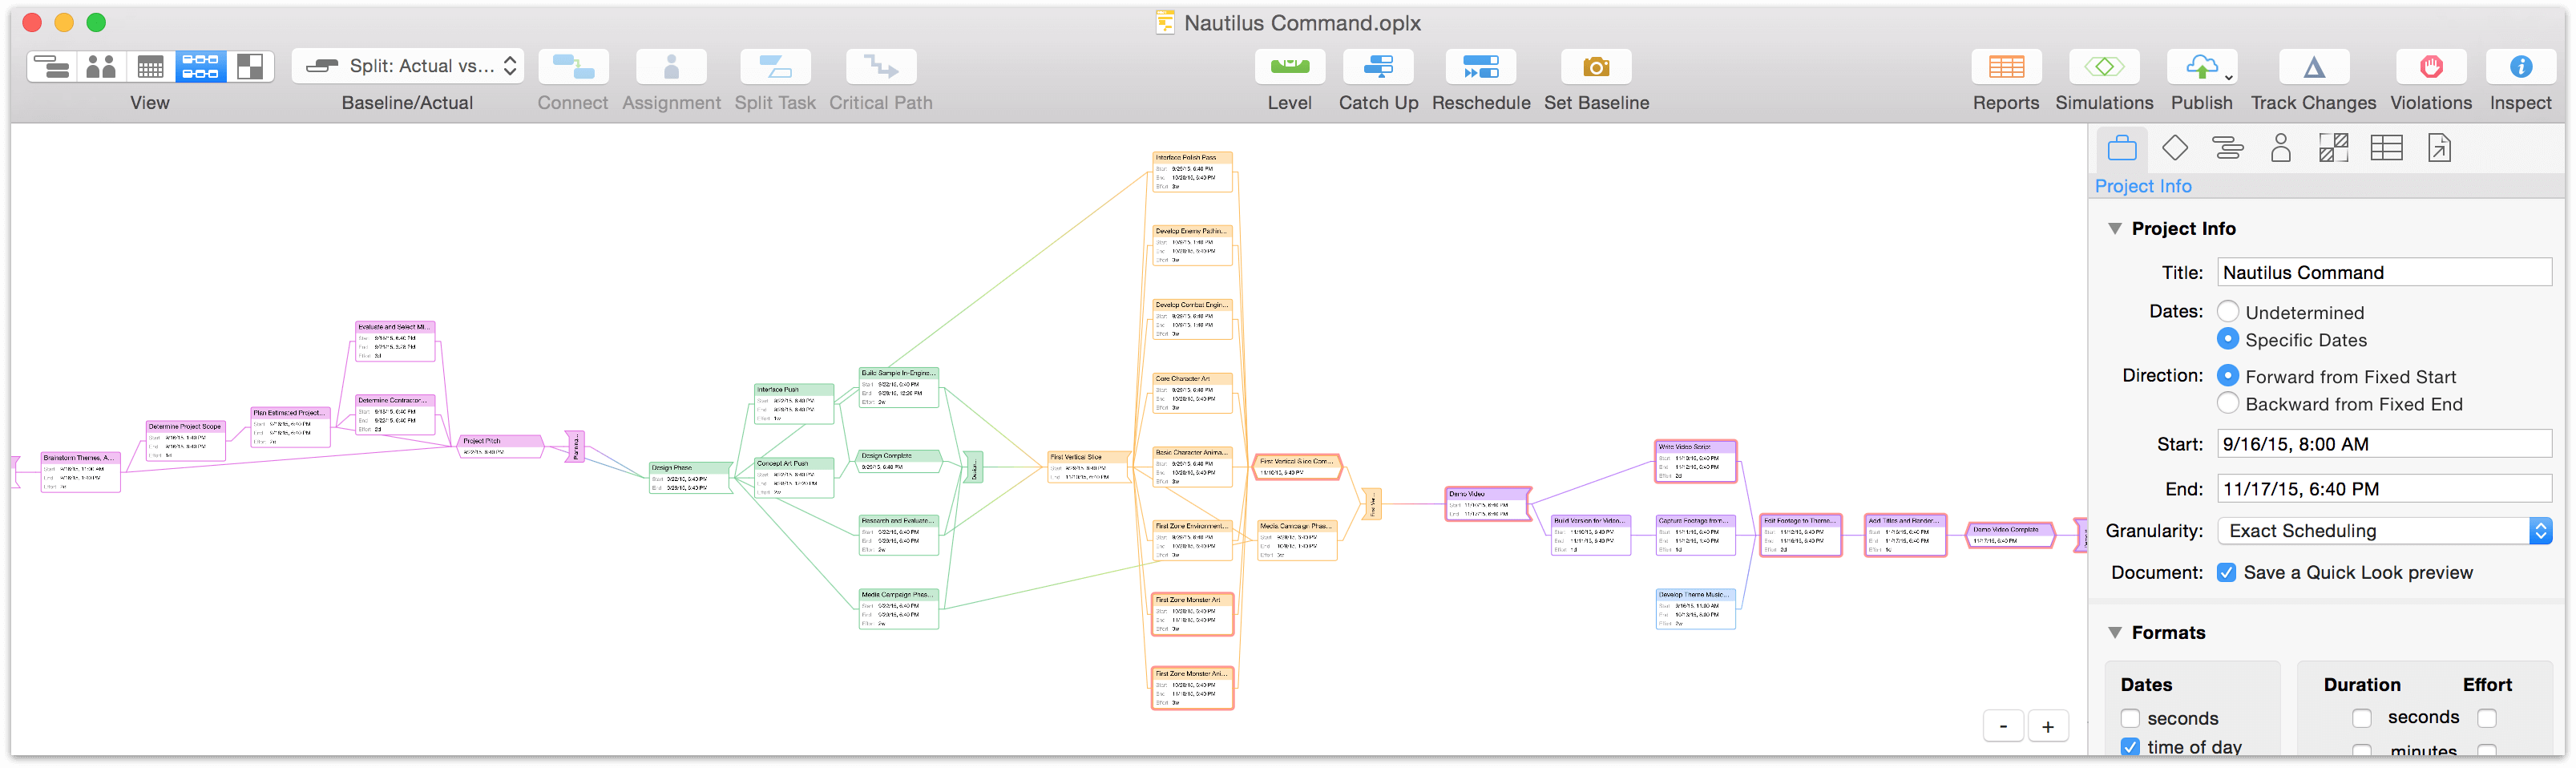
Task: Open the Granularity Exact Scheduling dropdown
Action: coord(2384,531)
